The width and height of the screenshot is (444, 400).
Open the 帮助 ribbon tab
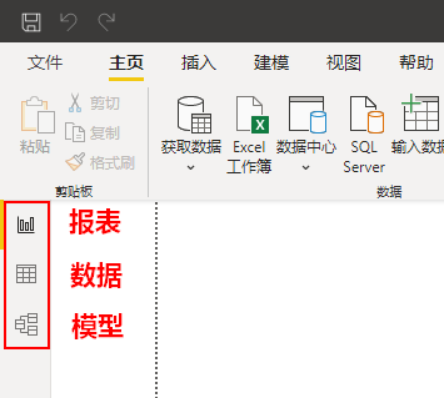click(x=416, y=63)
